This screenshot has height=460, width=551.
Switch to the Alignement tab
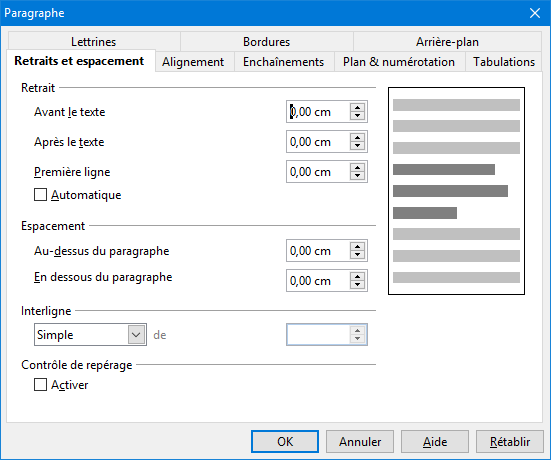tap(193, 62)
